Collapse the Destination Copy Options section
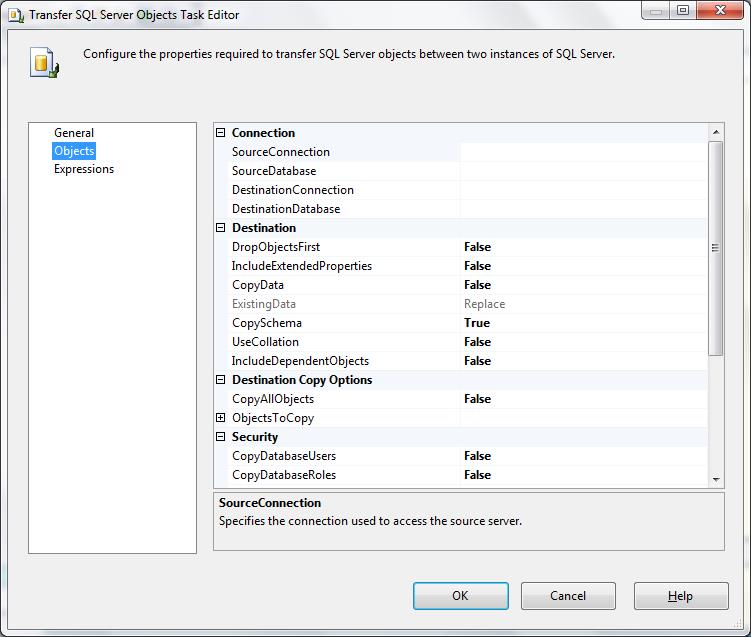The width and height of the screenshot is (751, 637). coord(221,380)
